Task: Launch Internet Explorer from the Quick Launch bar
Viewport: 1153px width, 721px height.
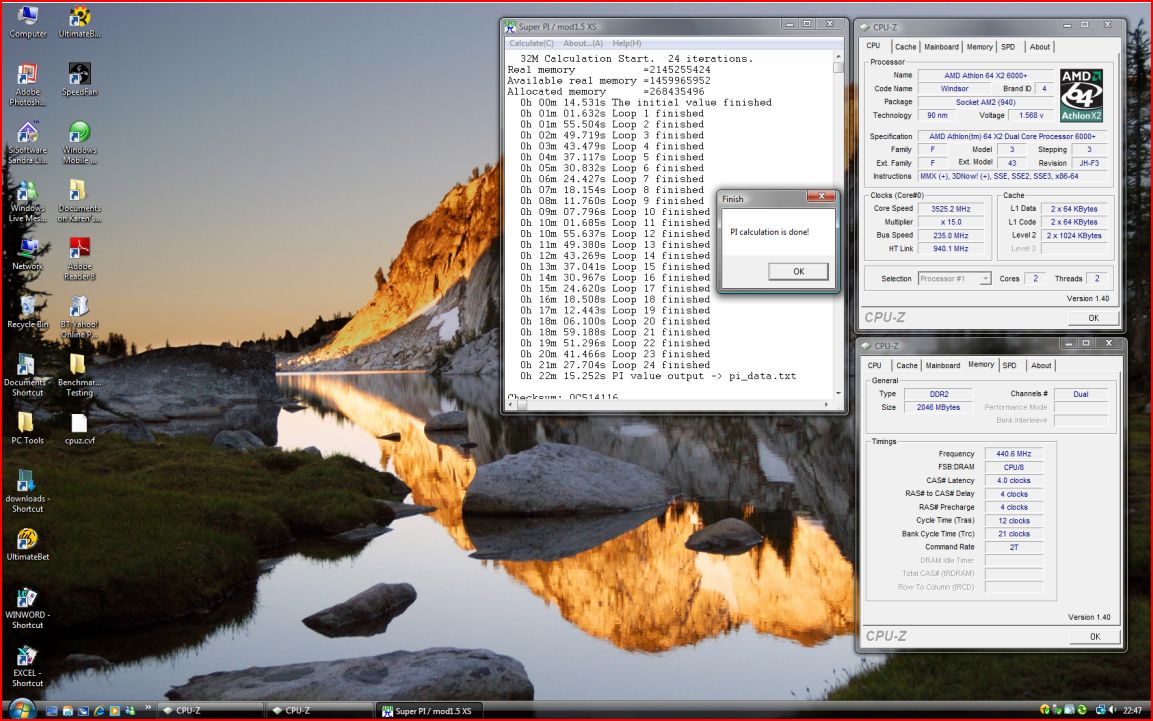Action: click(x=98, y=711)
